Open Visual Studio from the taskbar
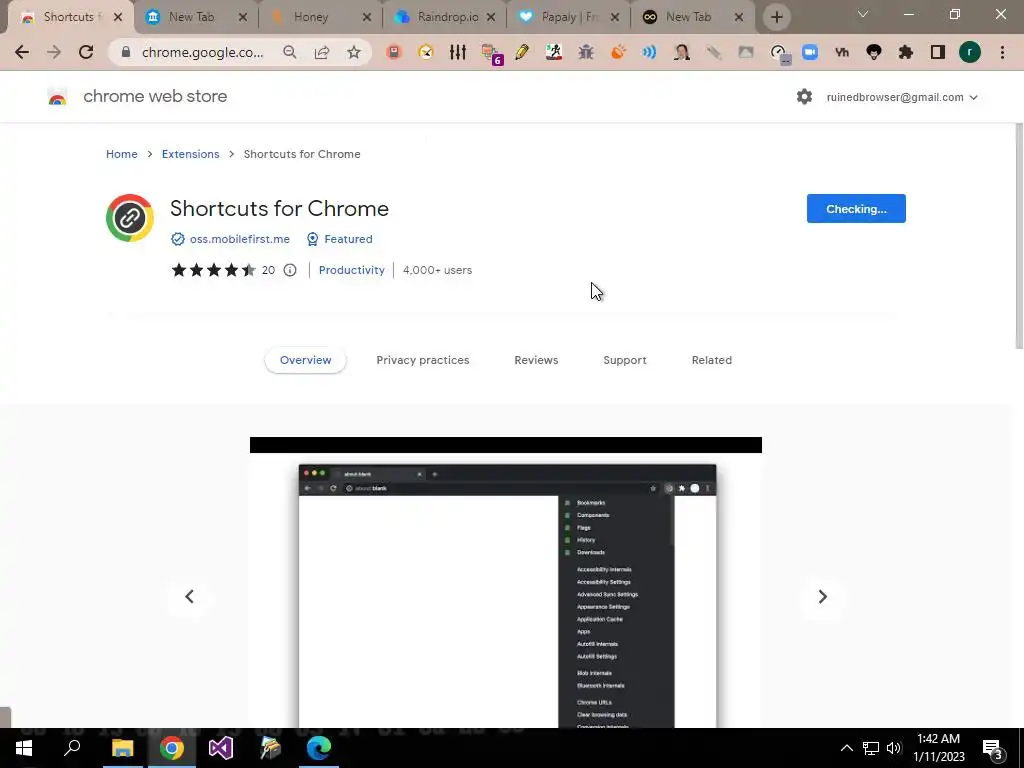The width and height of the screenshot is (1024, 768). coord(221,748)
